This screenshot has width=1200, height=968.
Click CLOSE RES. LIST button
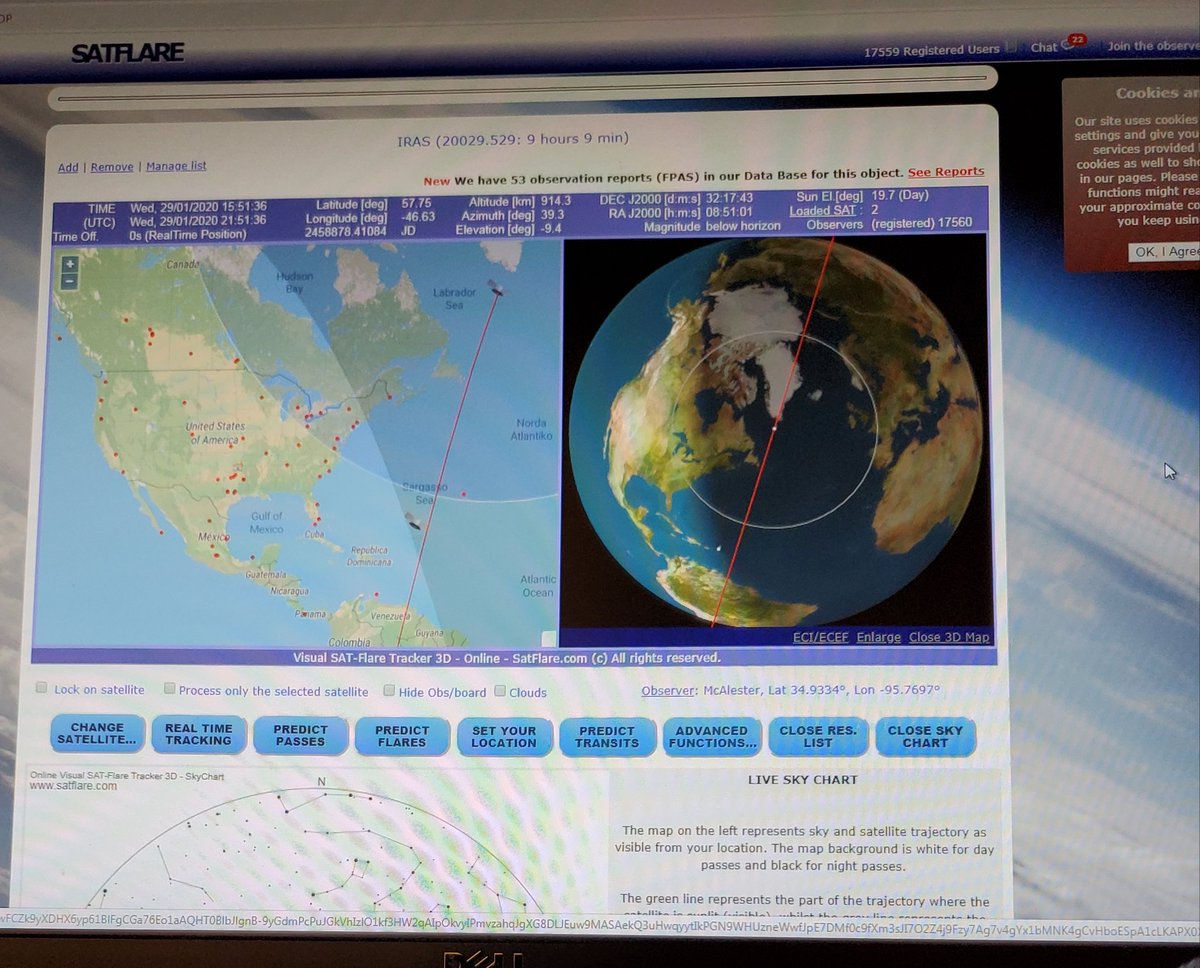click(x=818, y=737)
